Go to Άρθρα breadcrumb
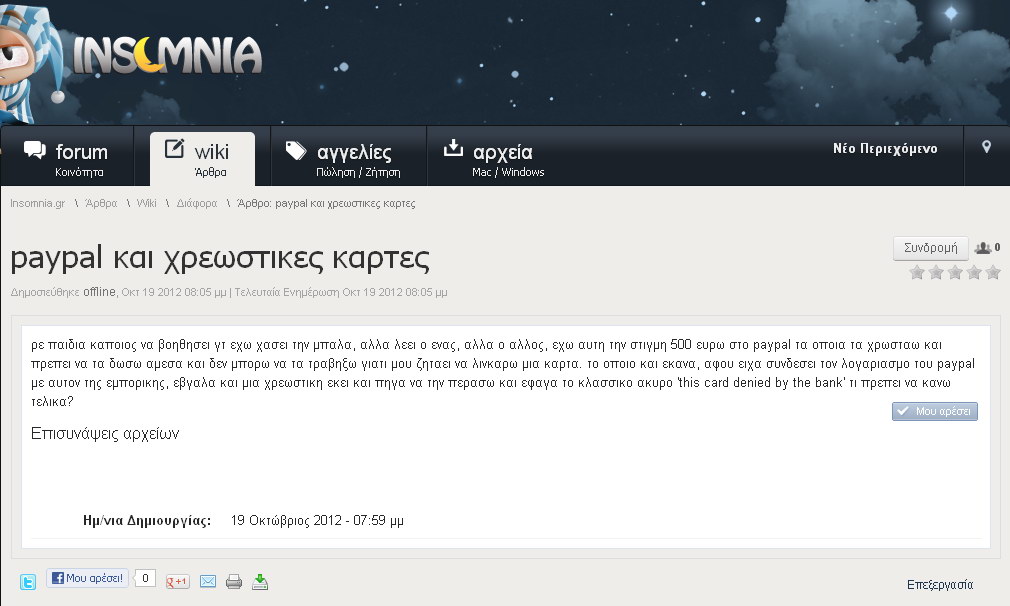Image resolution: width=1010 pixels, height=606 pixels. [101, 204]
